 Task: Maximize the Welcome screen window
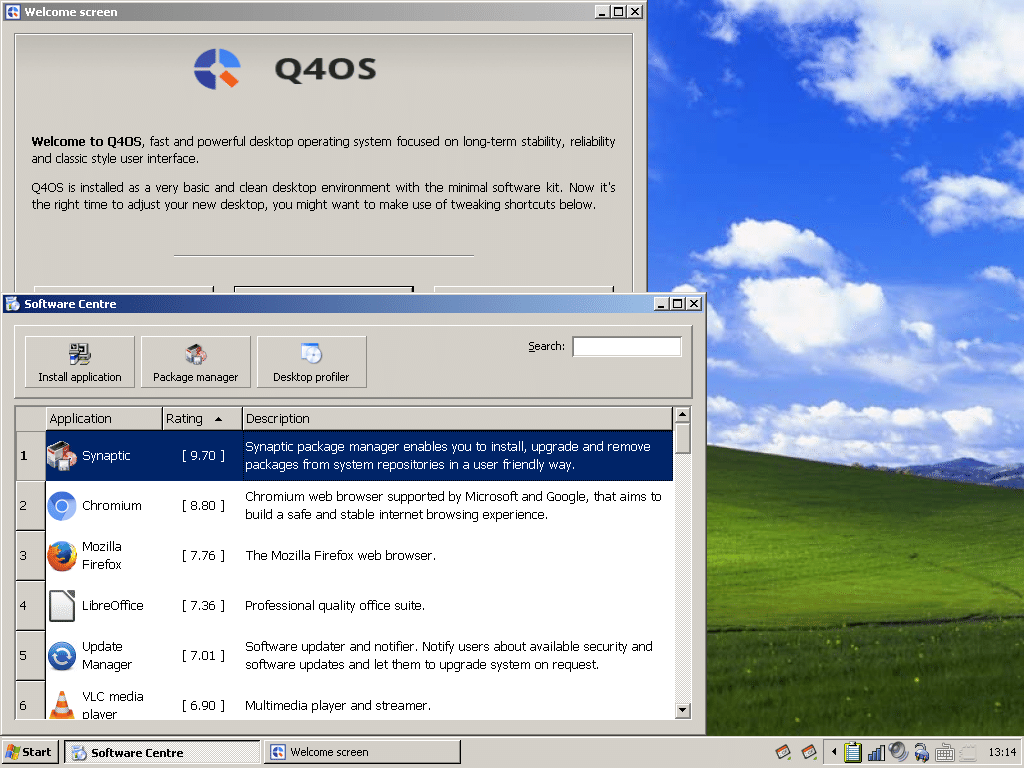point(618,12)
